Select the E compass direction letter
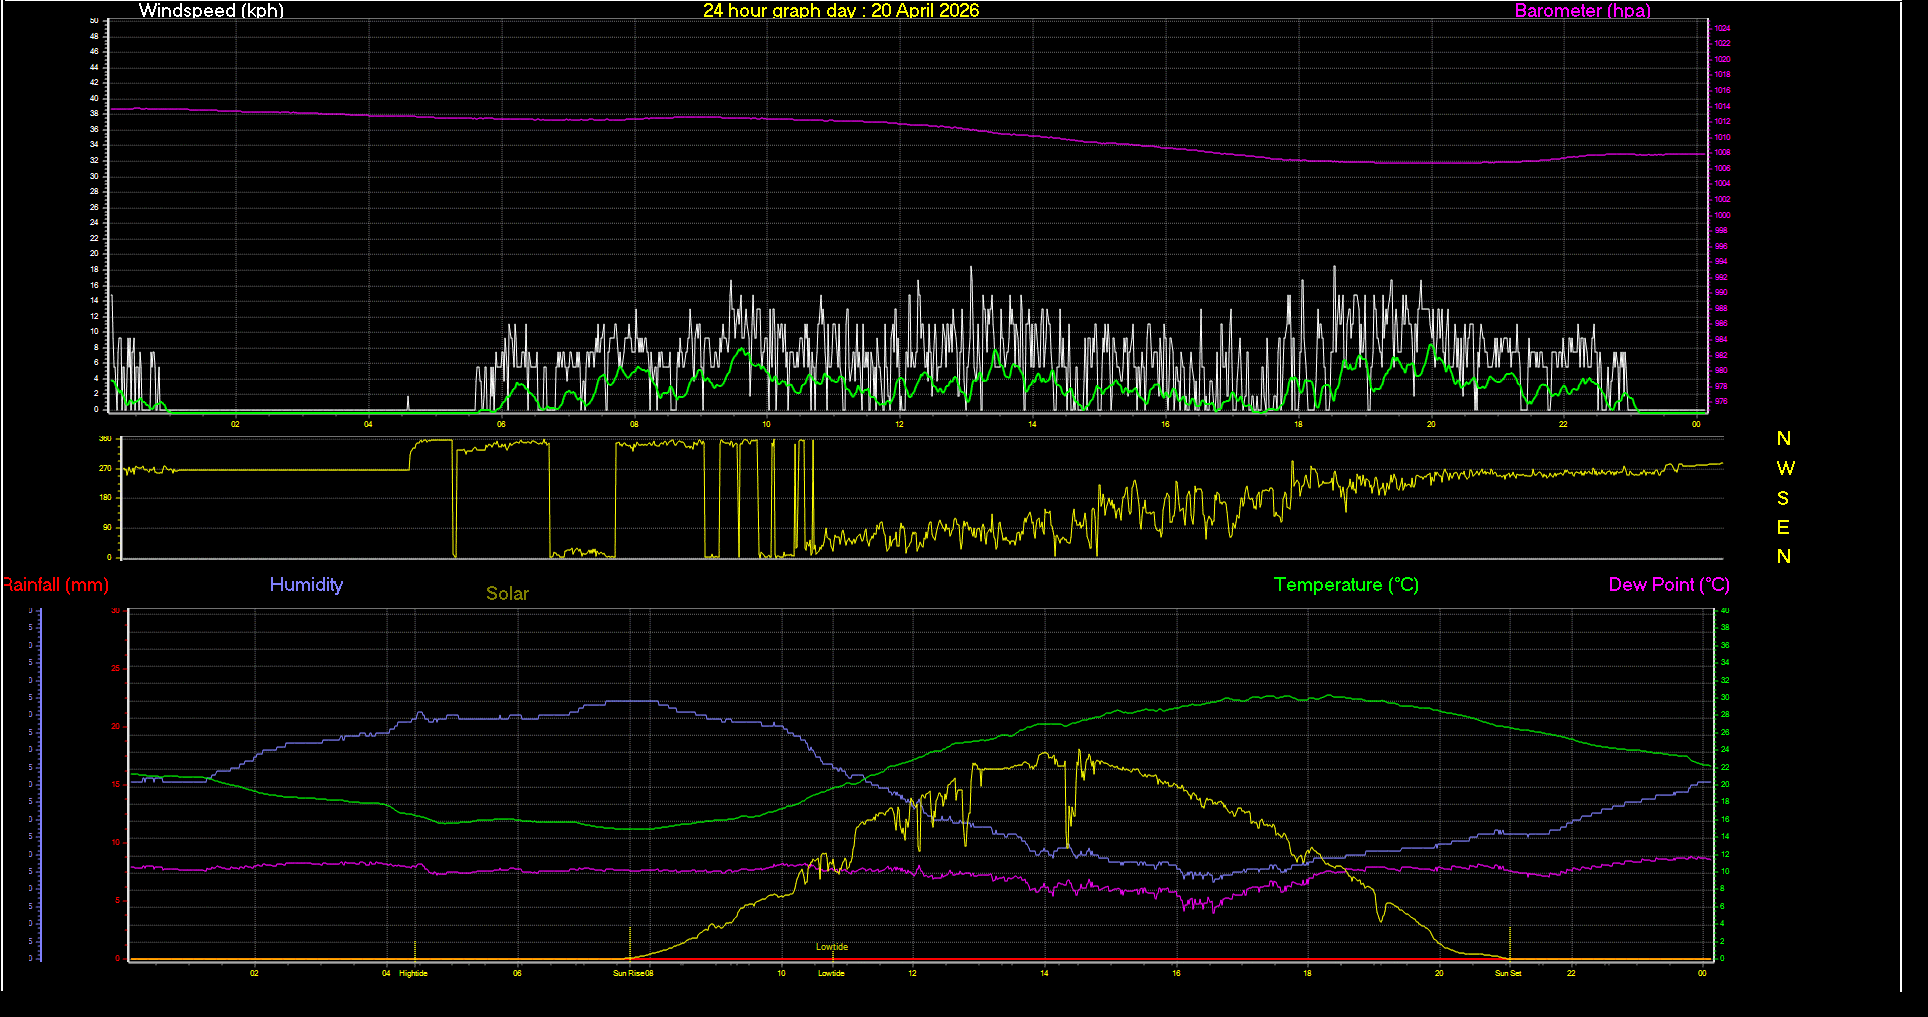The height and width of the screenshot is (1017, 1928). pos(1785,527)
